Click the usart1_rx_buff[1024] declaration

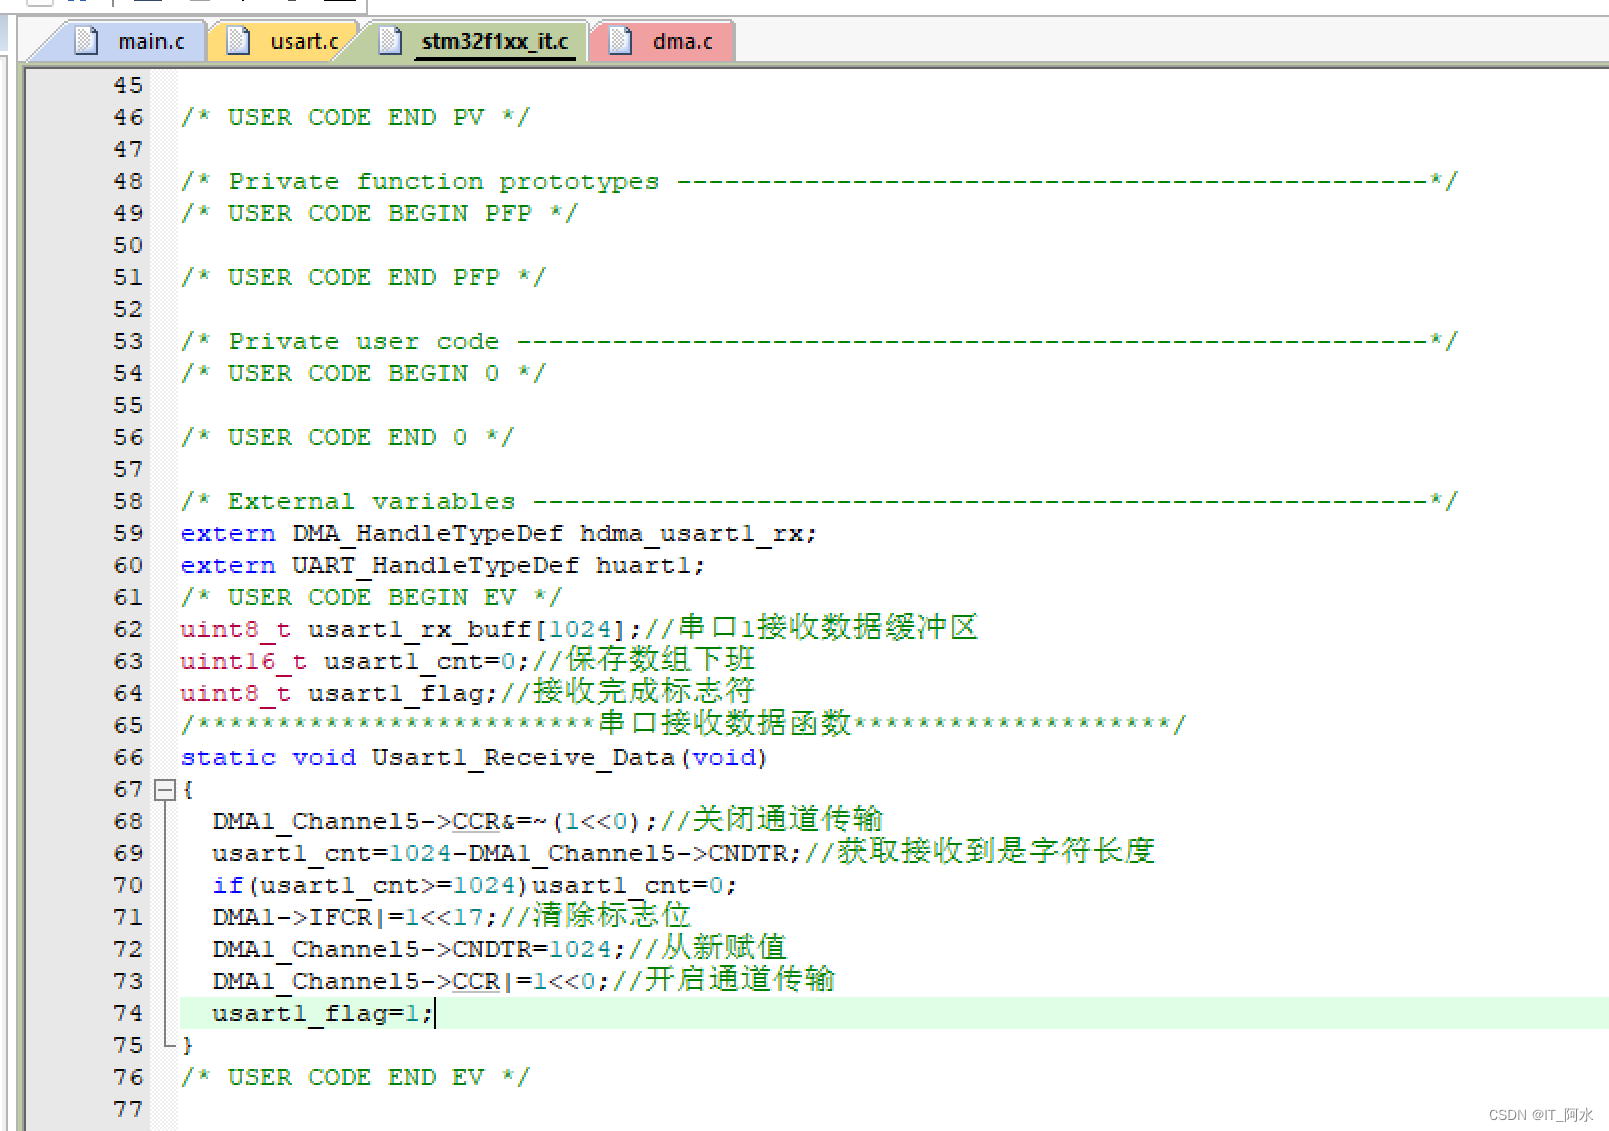point(410,629)
